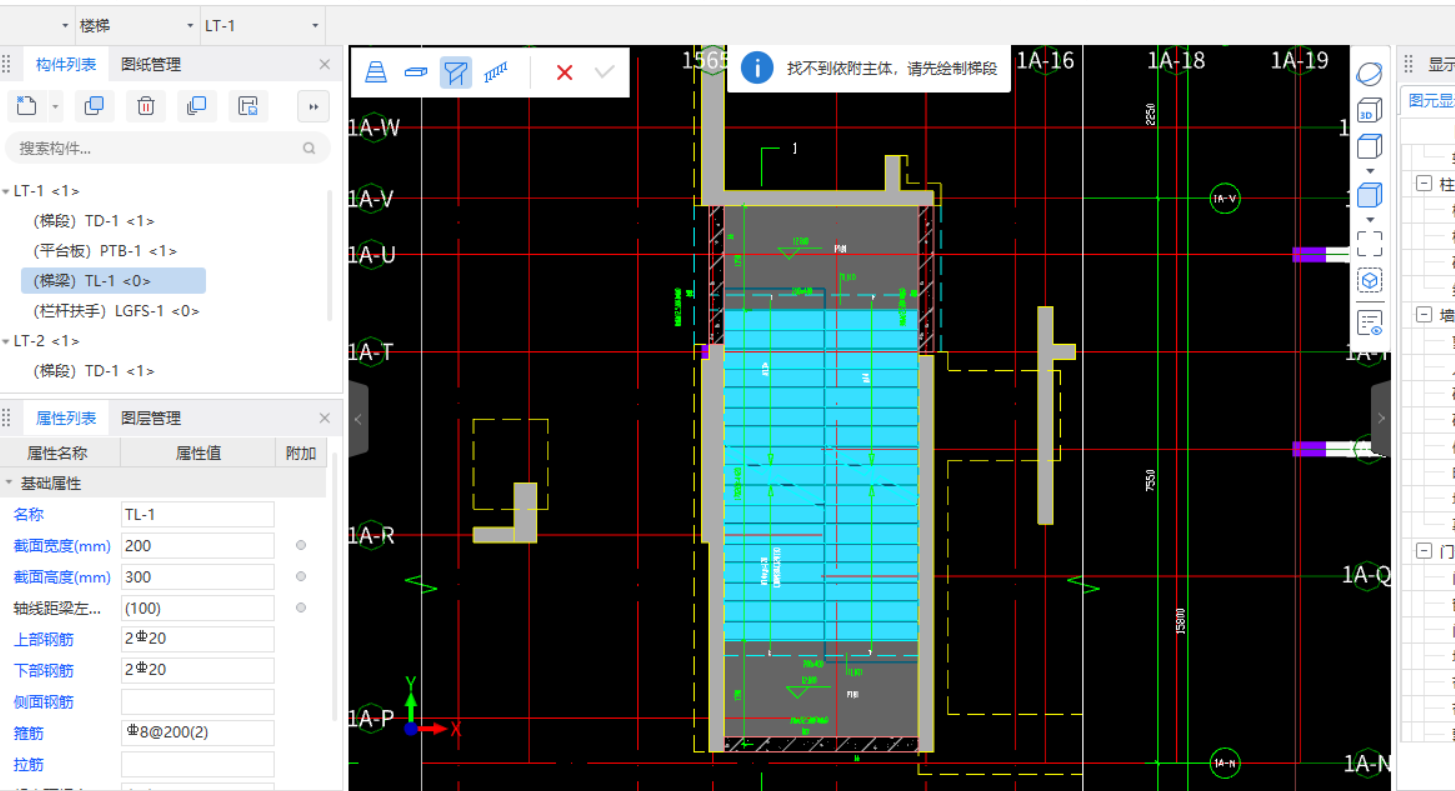
Task: Switch to the 属性列表 tab
Action: point(66,418)
